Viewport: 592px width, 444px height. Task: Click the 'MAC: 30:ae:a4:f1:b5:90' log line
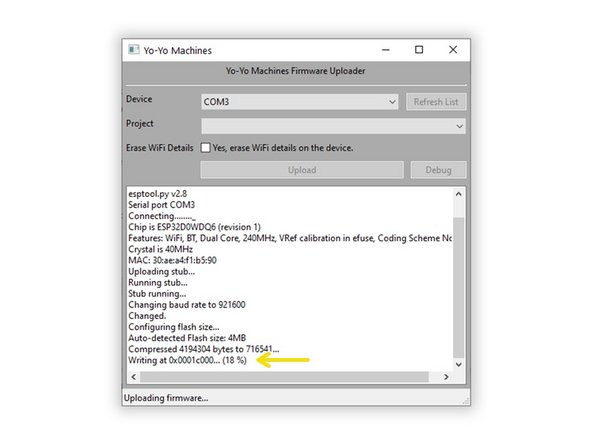173,260
